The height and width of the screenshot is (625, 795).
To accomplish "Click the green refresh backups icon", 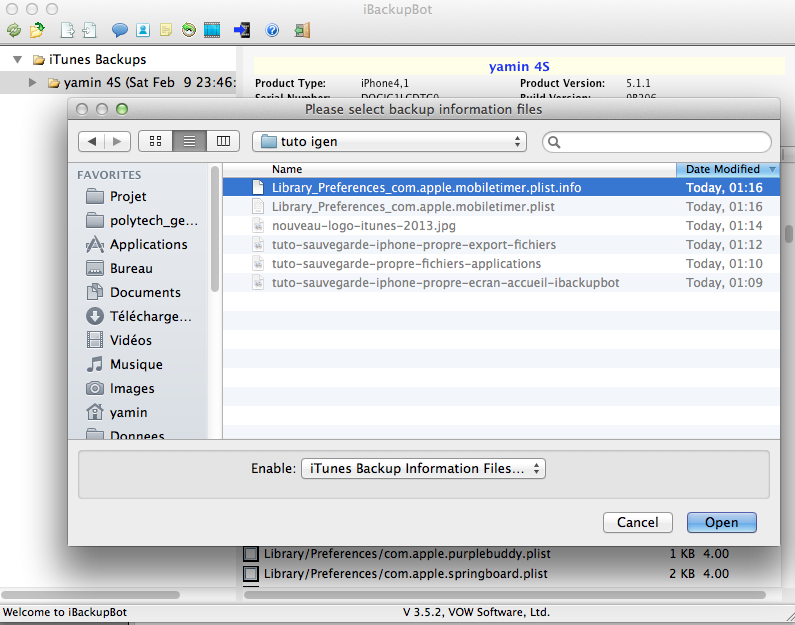I will click(14, 30).
